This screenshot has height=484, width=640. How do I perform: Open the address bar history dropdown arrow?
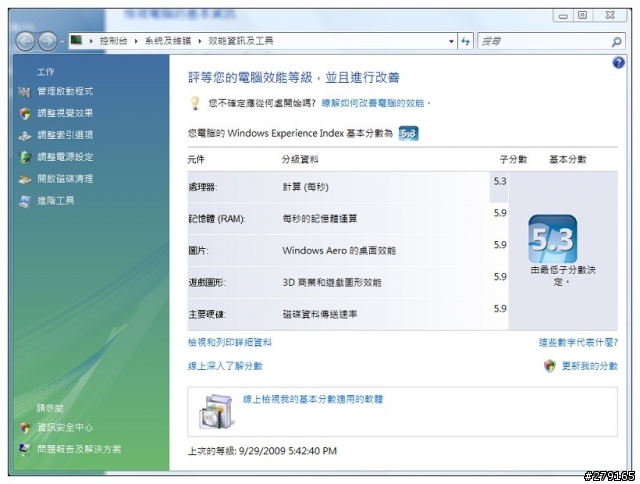451,41
